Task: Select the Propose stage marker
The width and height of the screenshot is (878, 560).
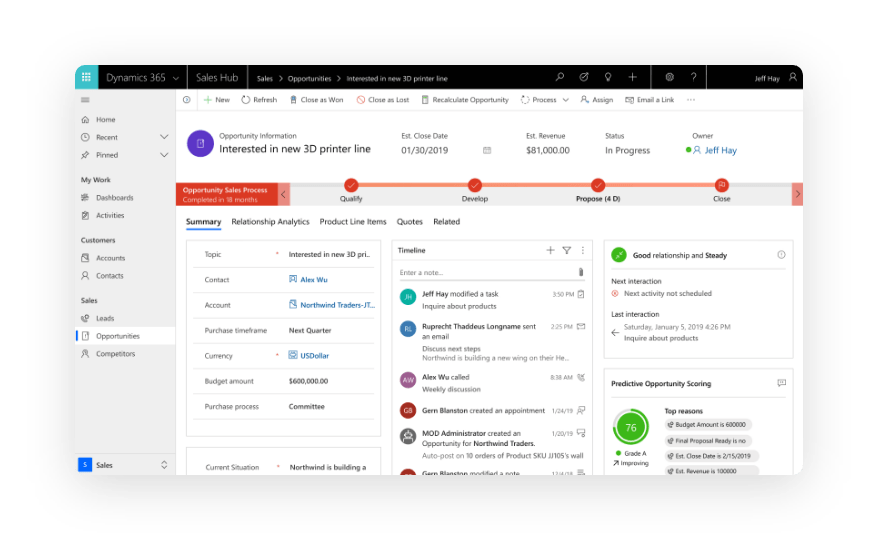Action: pyautogui.click(x=598, y=185)
